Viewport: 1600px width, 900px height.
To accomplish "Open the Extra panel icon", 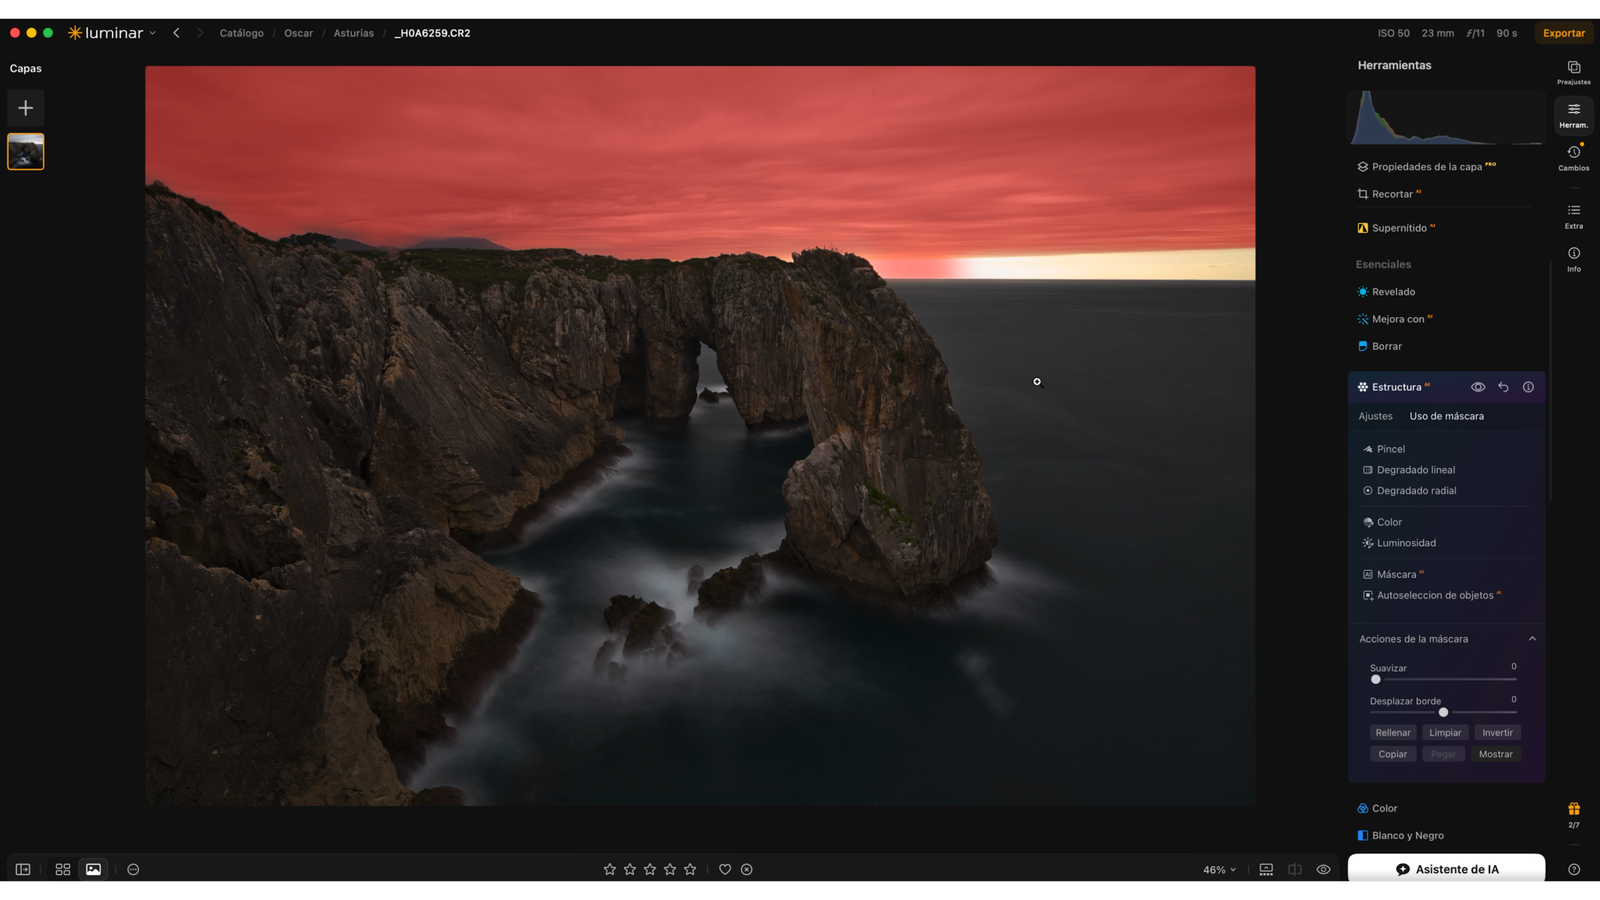I will (1573, 216).
